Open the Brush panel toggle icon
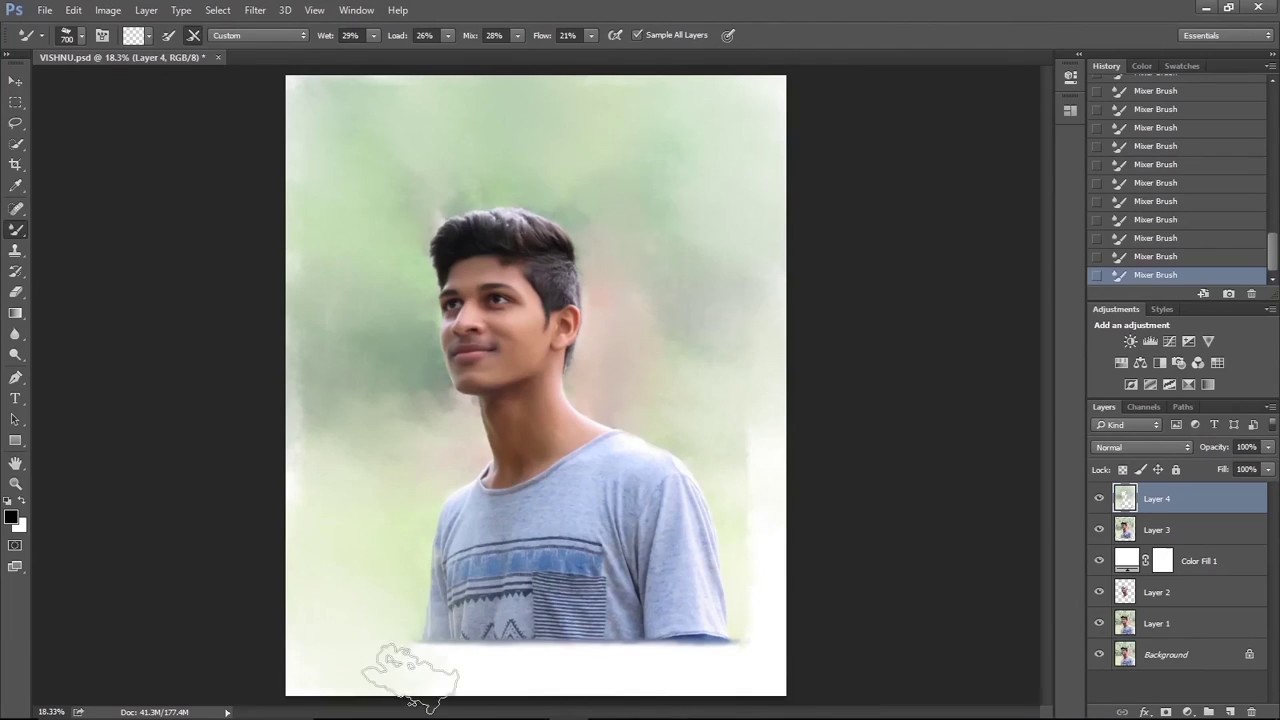Screen dimensions: 1280x720 [102, 35]
